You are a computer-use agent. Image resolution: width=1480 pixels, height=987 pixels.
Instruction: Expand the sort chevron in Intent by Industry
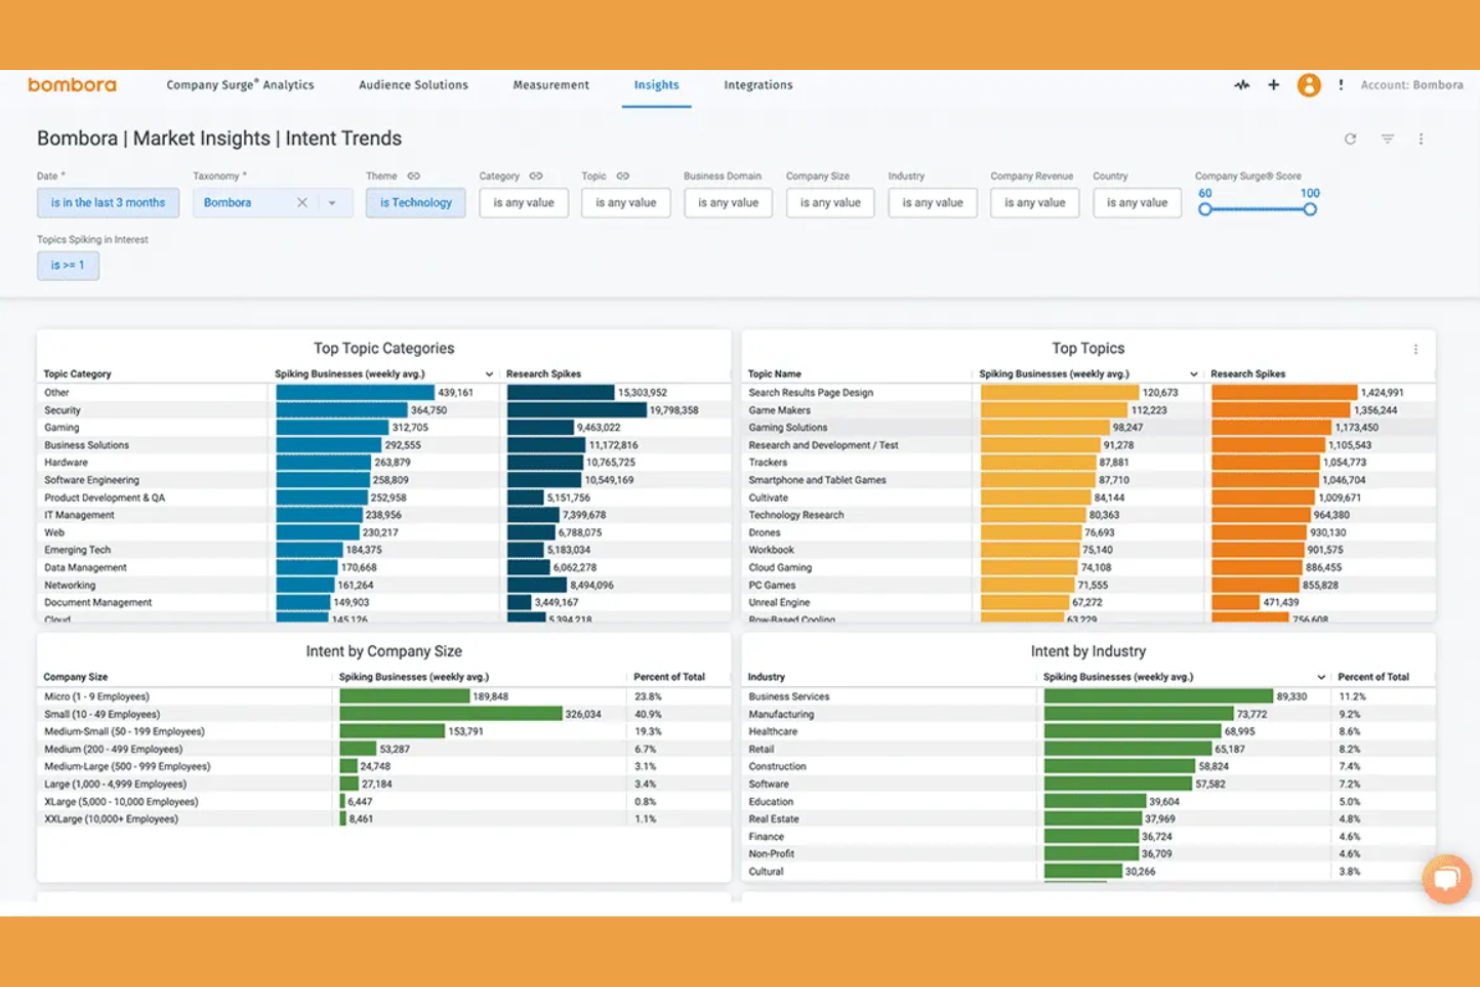click(1322, 676)
